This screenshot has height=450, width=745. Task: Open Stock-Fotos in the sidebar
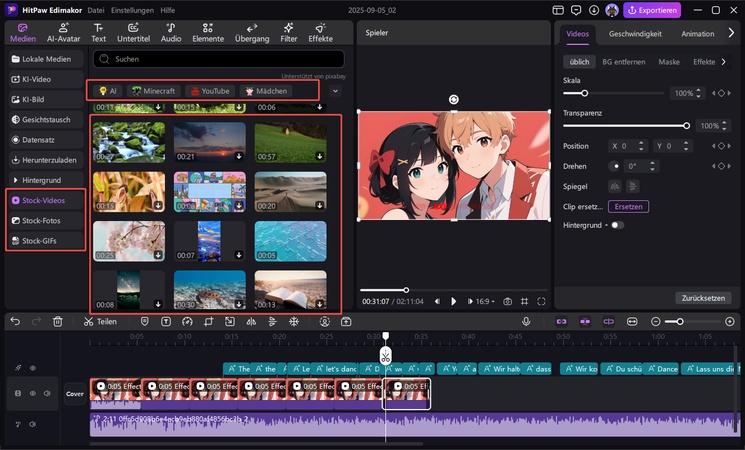tap(46, 220)
